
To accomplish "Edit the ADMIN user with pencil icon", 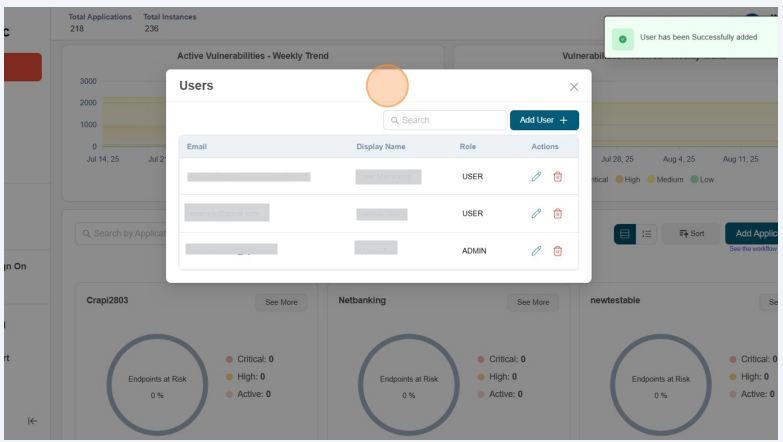I will [x=536, y=251].
